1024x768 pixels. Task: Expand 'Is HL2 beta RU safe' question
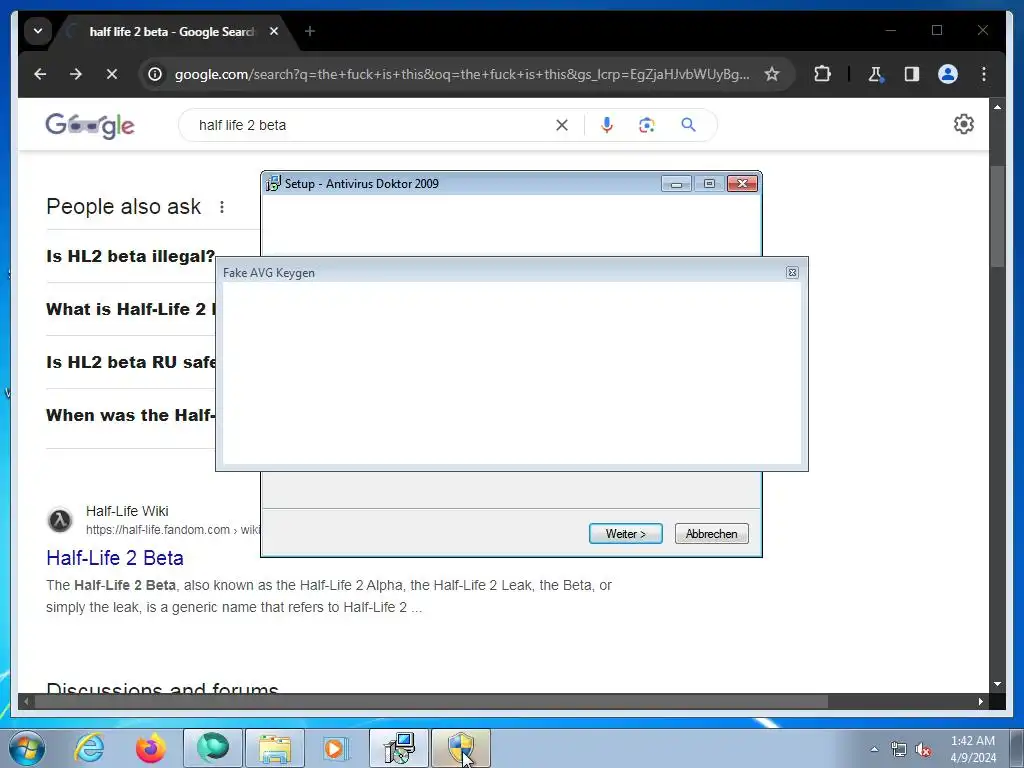tap(131, 362)
